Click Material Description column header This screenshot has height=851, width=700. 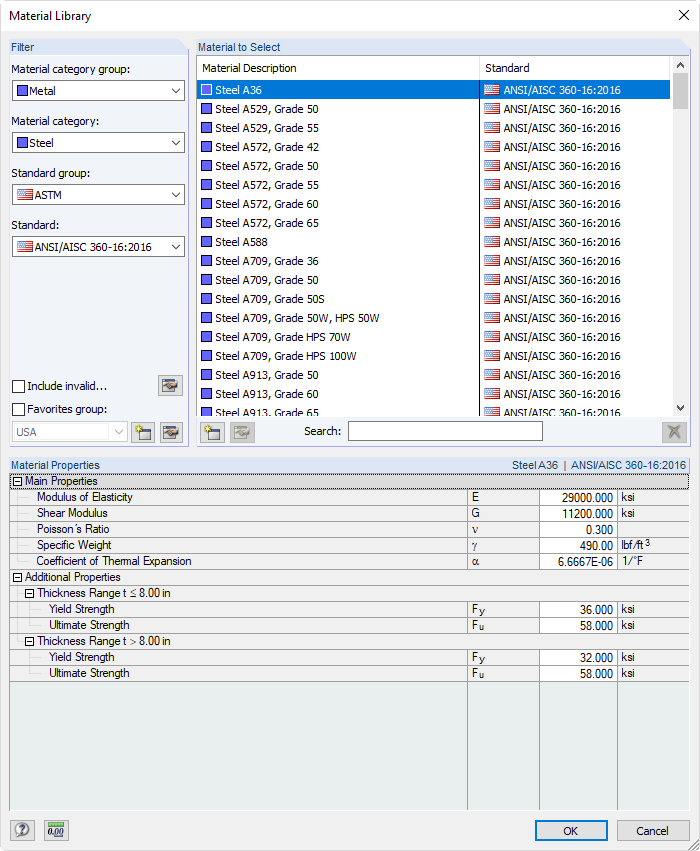(x=338, y=68)
